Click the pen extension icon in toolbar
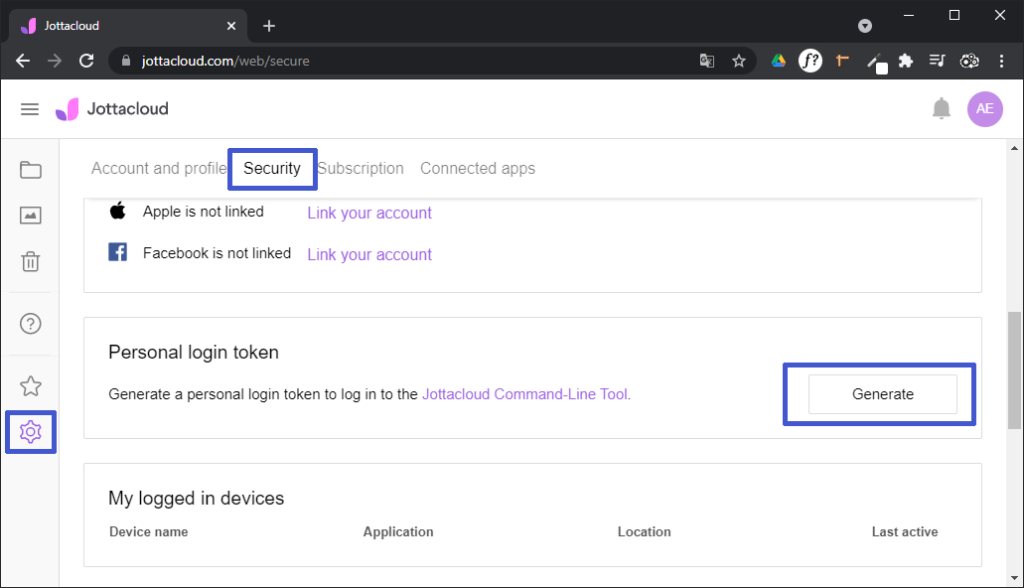1024x588 pixels. pyautogui.click(x=877, y=63)
